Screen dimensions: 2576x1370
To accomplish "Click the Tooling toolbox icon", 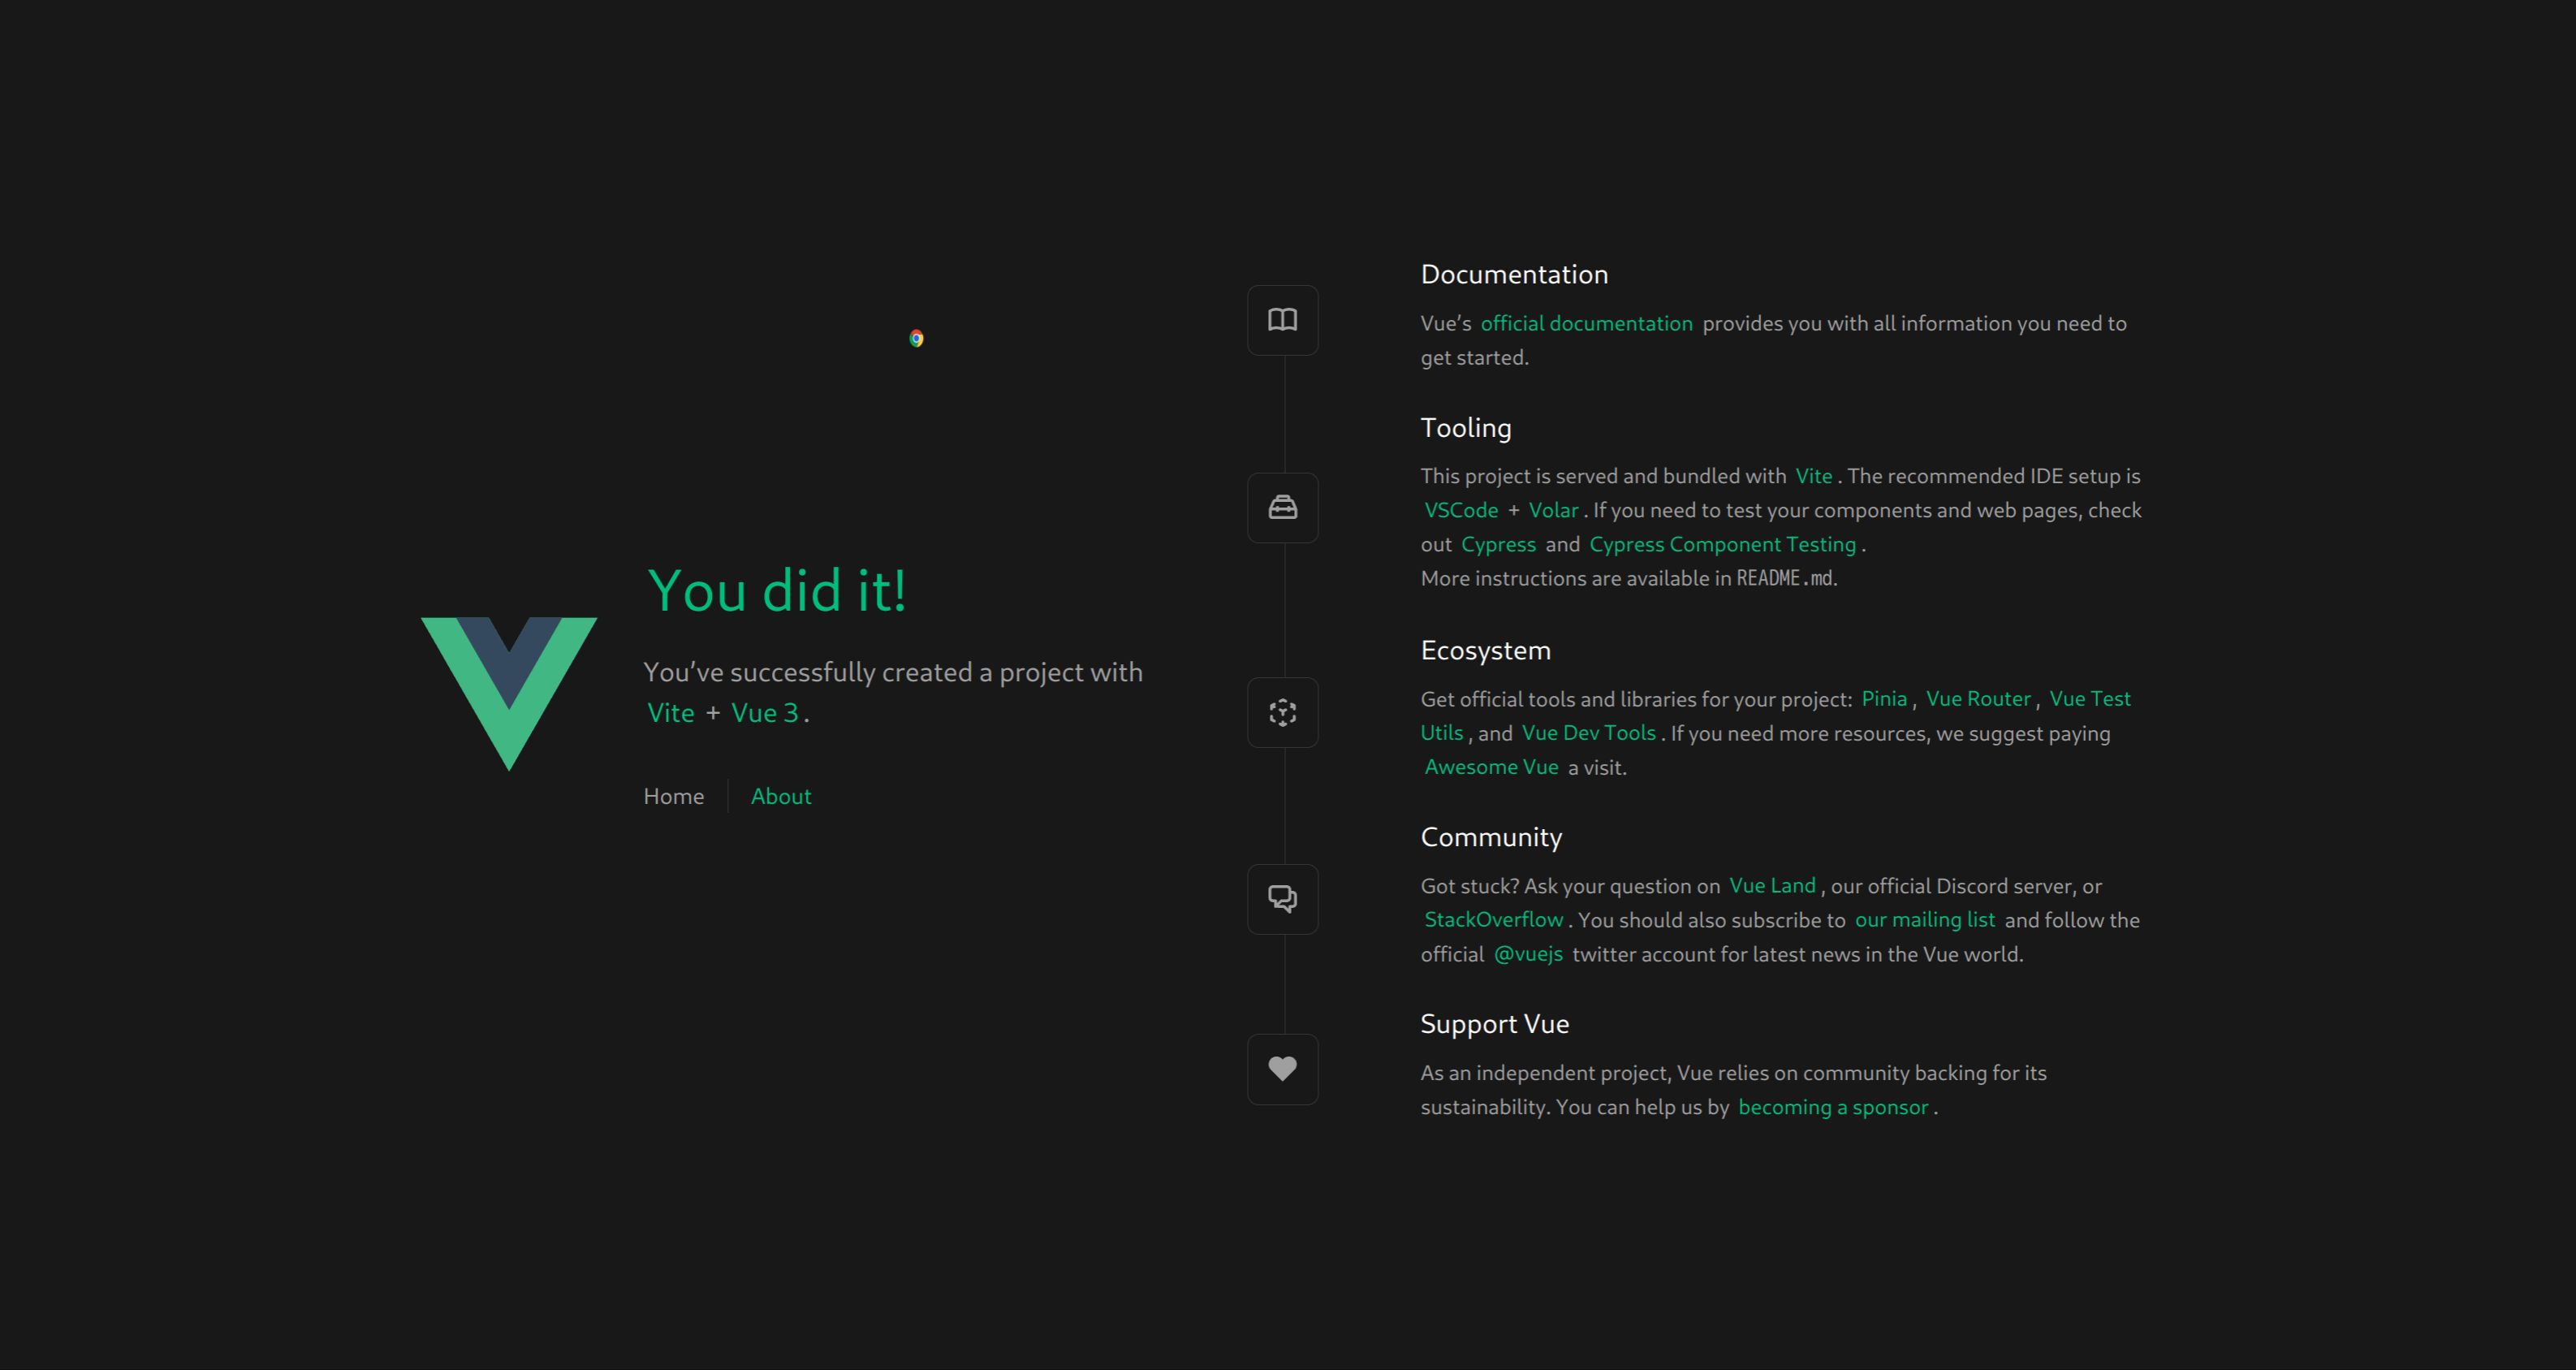I will point(1282,508).
